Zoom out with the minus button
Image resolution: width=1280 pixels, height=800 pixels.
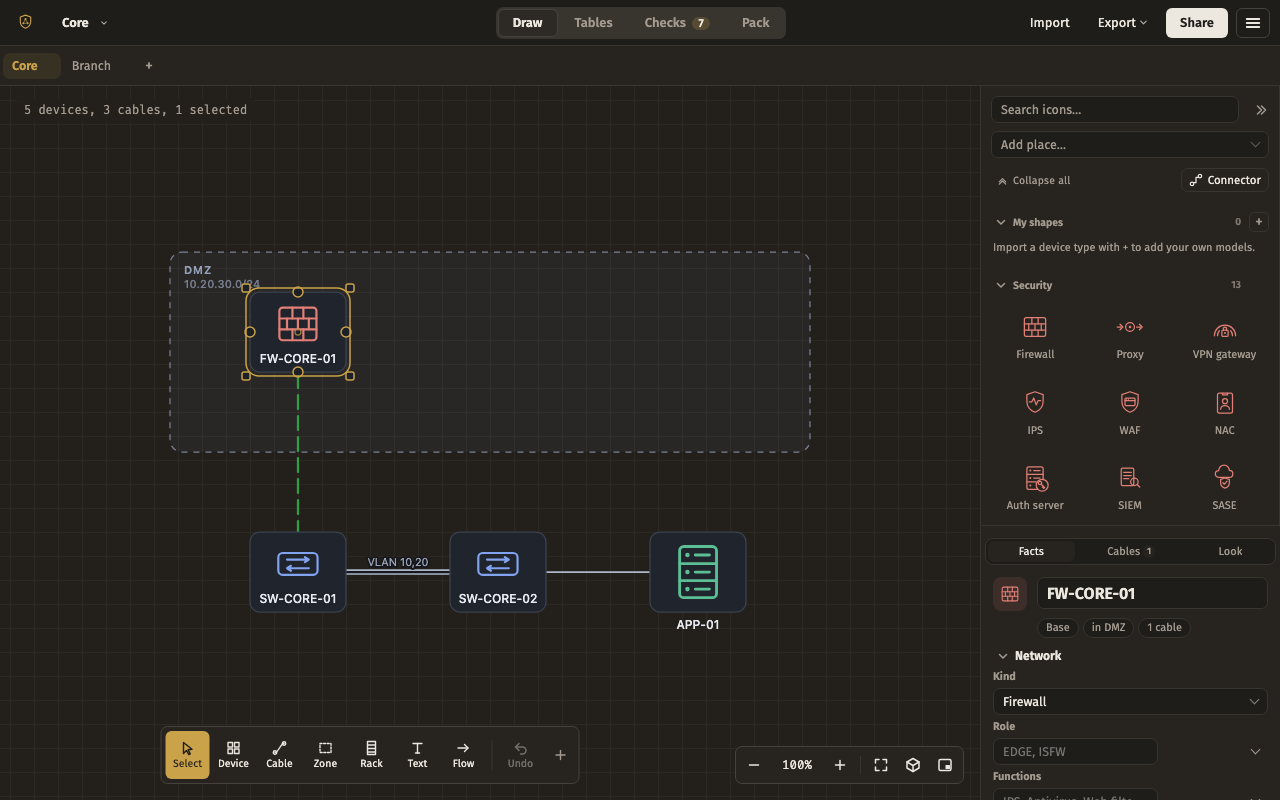point(754,765)
